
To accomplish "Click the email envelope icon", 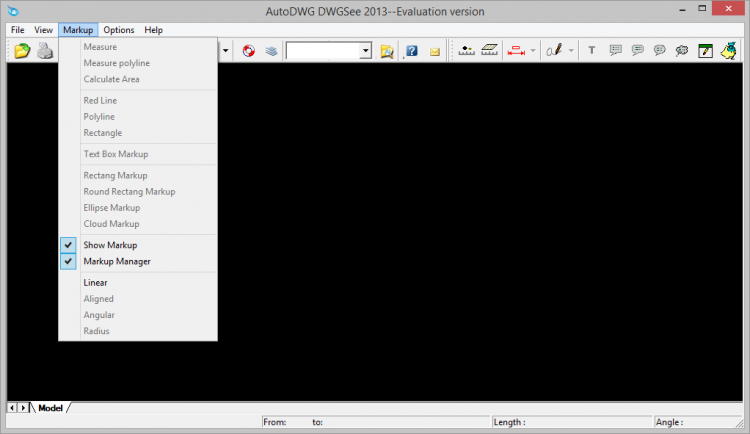I will coord(435,52).
